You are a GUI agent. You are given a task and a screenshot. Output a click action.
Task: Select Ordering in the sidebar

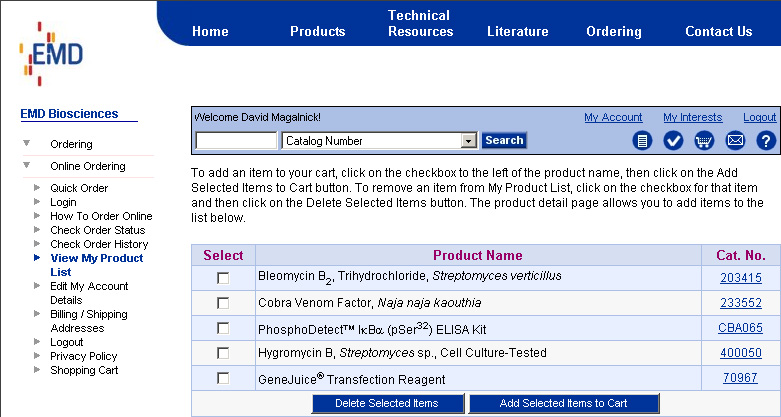[x=71, y=144]
